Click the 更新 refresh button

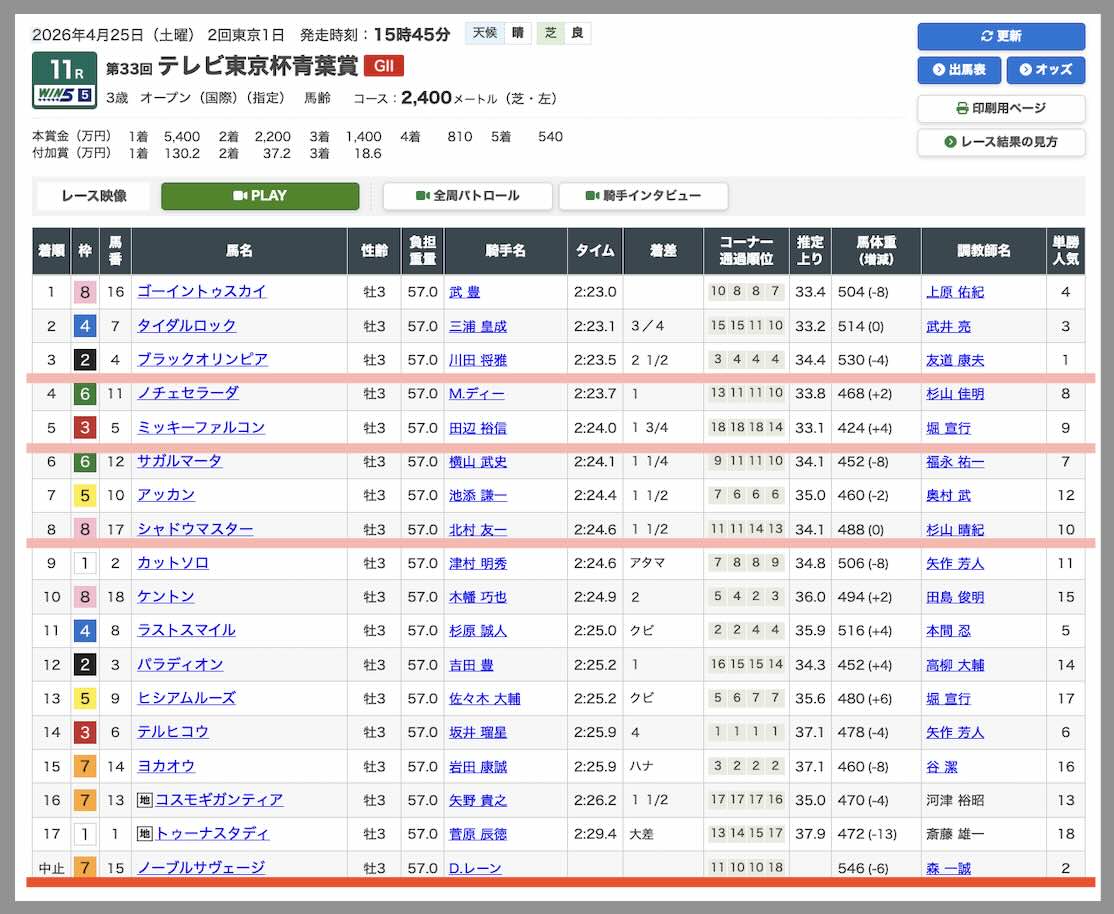1001,36
